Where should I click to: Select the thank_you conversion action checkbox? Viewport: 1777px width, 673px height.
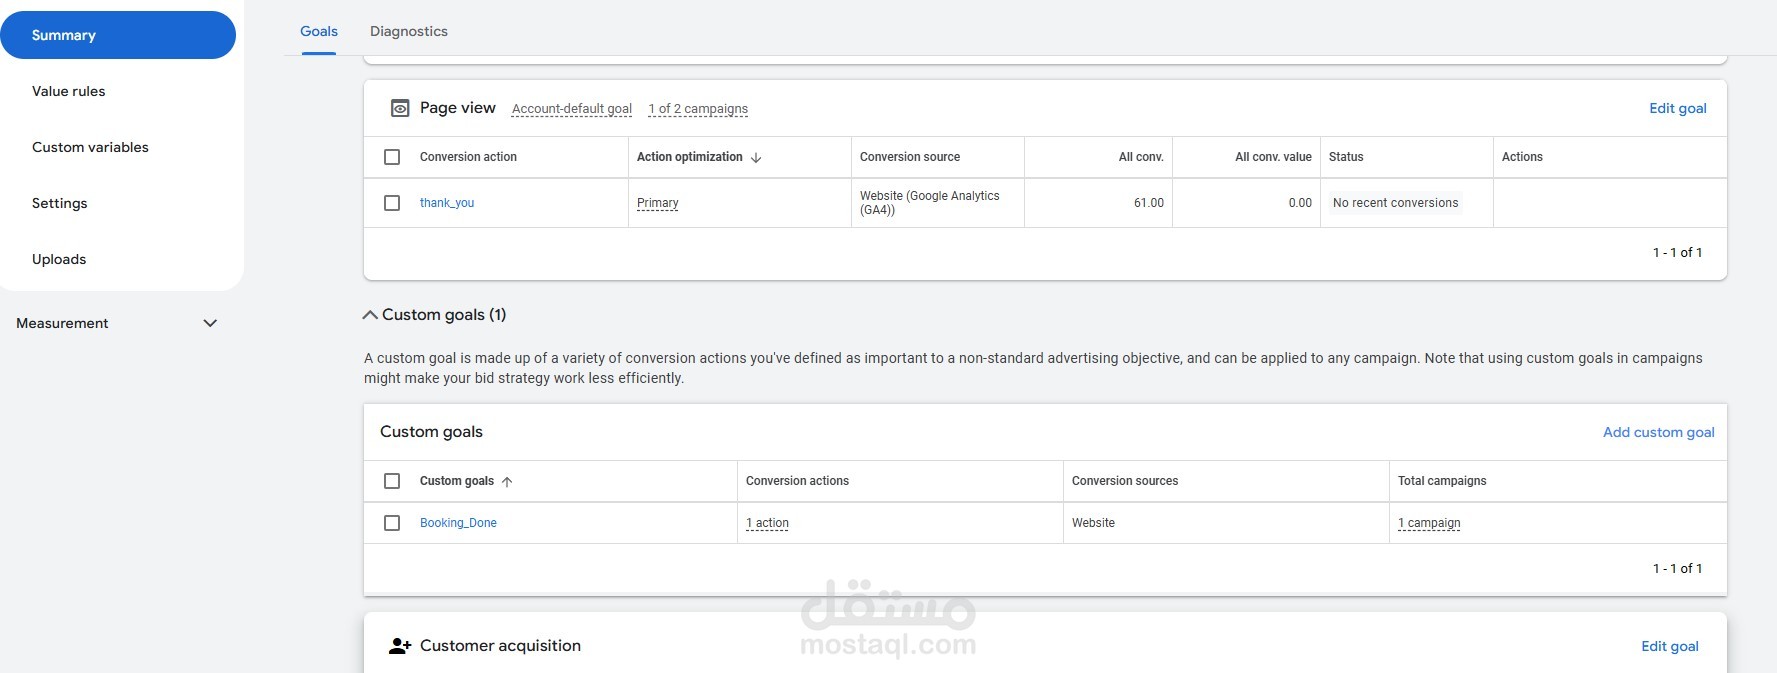pyautogui.click(x=392, y=203)
